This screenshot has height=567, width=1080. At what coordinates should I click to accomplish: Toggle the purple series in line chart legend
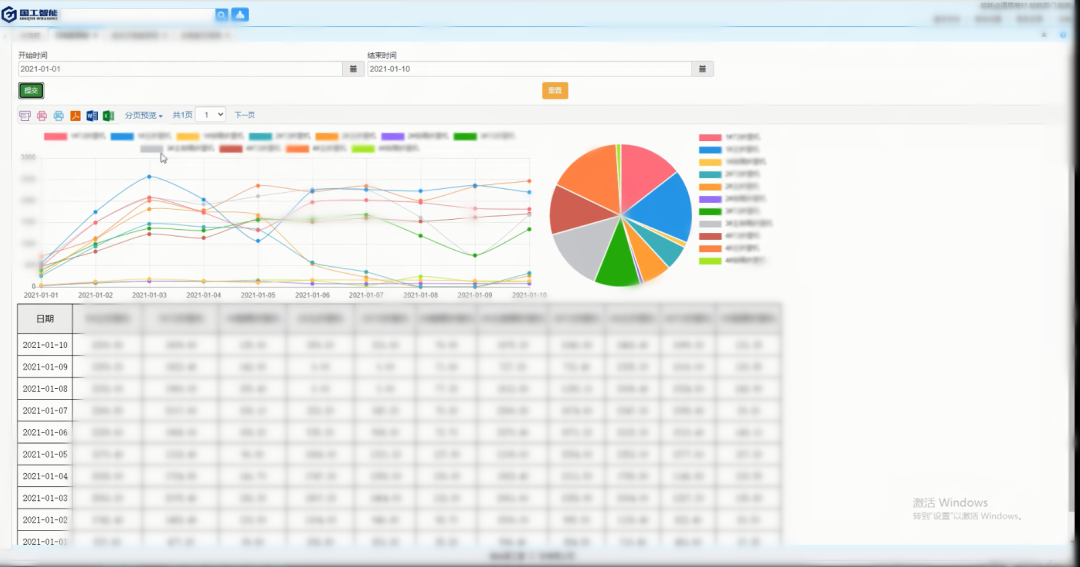(x=394, y=136)
